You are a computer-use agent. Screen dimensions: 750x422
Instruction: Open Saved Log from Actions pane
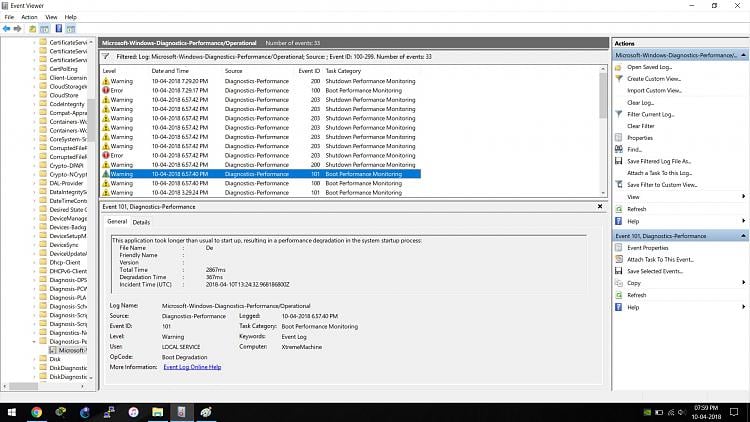pos(650,67)
